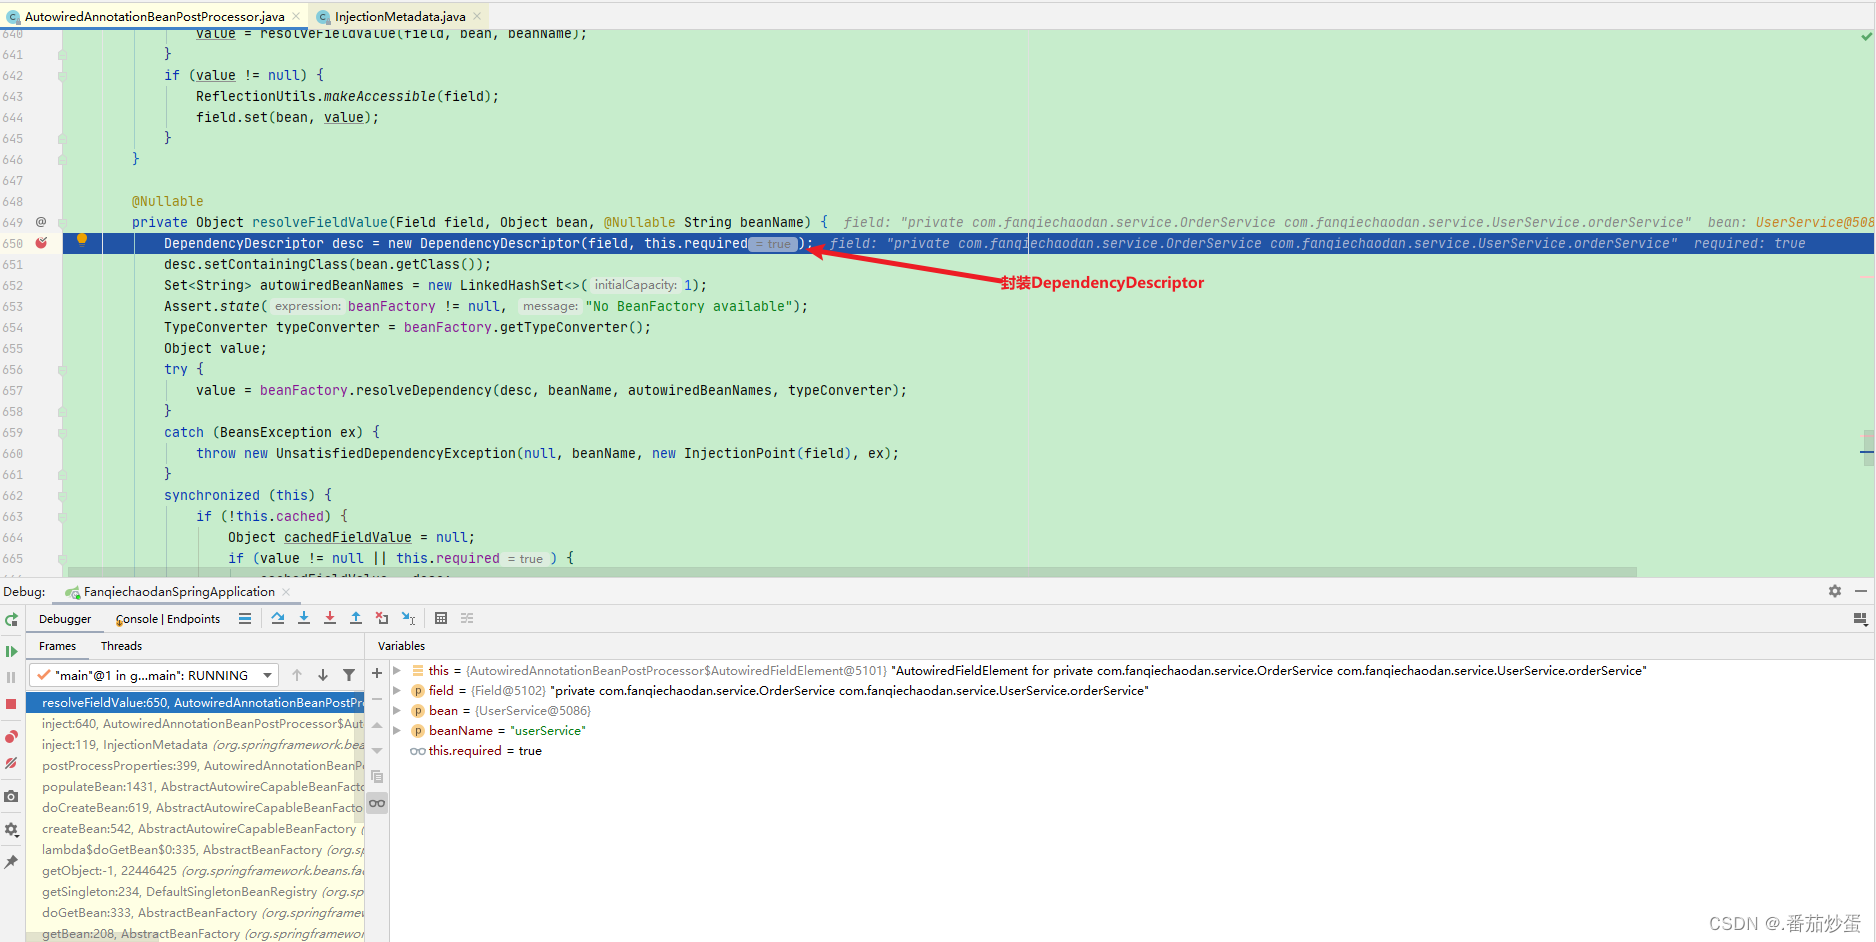Image resolution: width=1876 pixels, height=942 pixels.
Task: Select next frame with down arrow
Action: 323,675
